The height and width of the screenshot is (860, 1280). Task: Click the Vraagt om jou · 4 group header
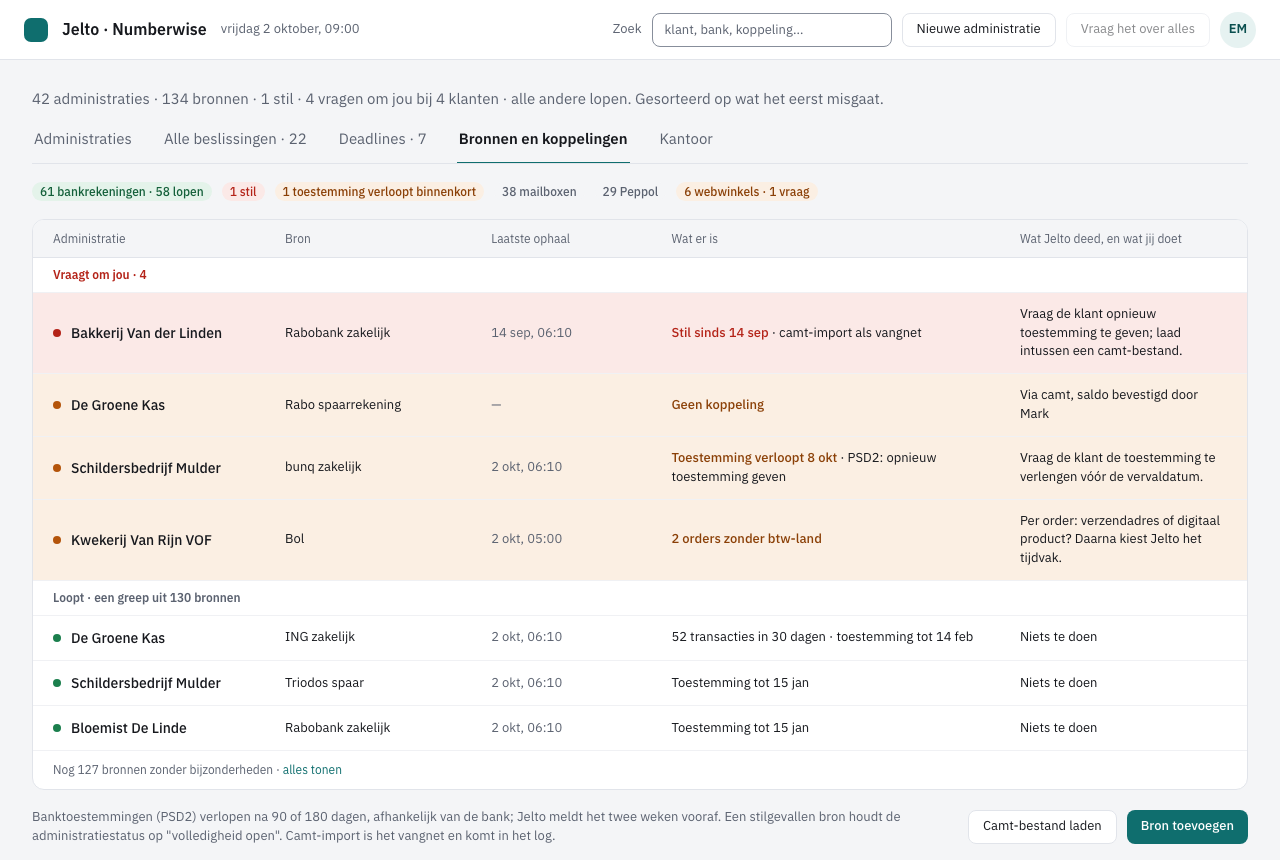[100, 275]
